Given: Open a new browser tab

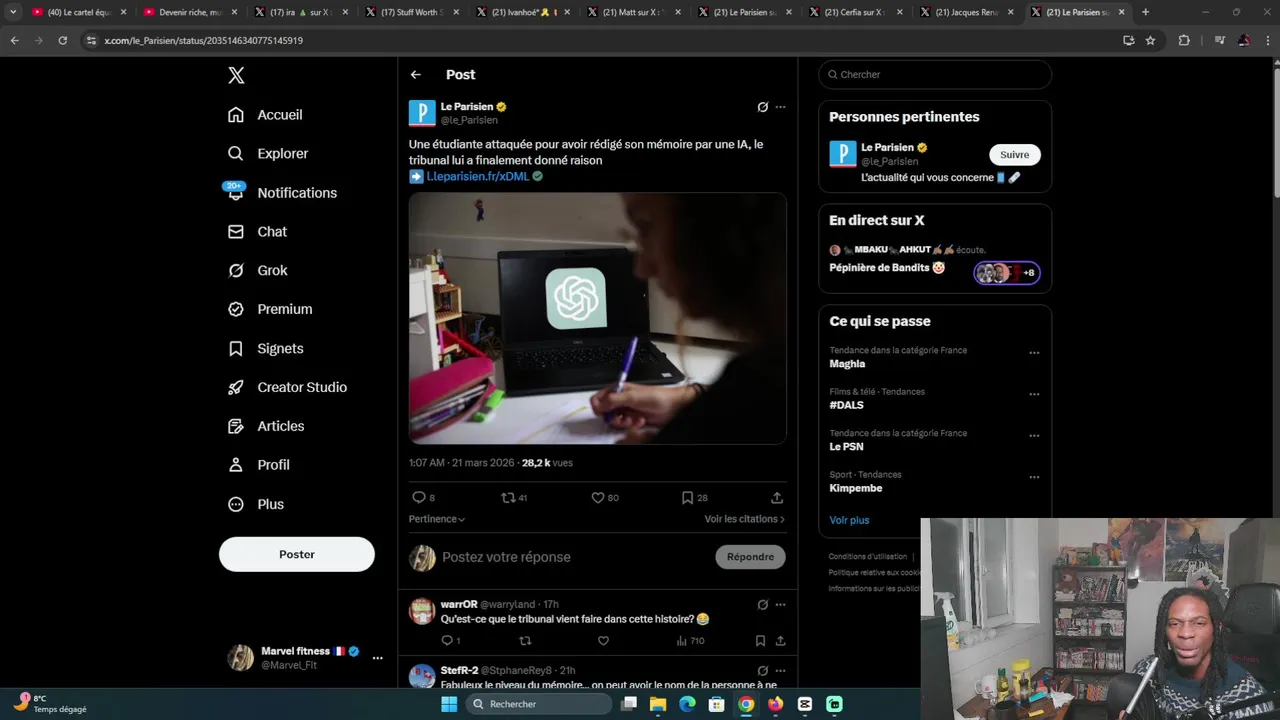Looking at the screenshot, I should pos(1145,12).
